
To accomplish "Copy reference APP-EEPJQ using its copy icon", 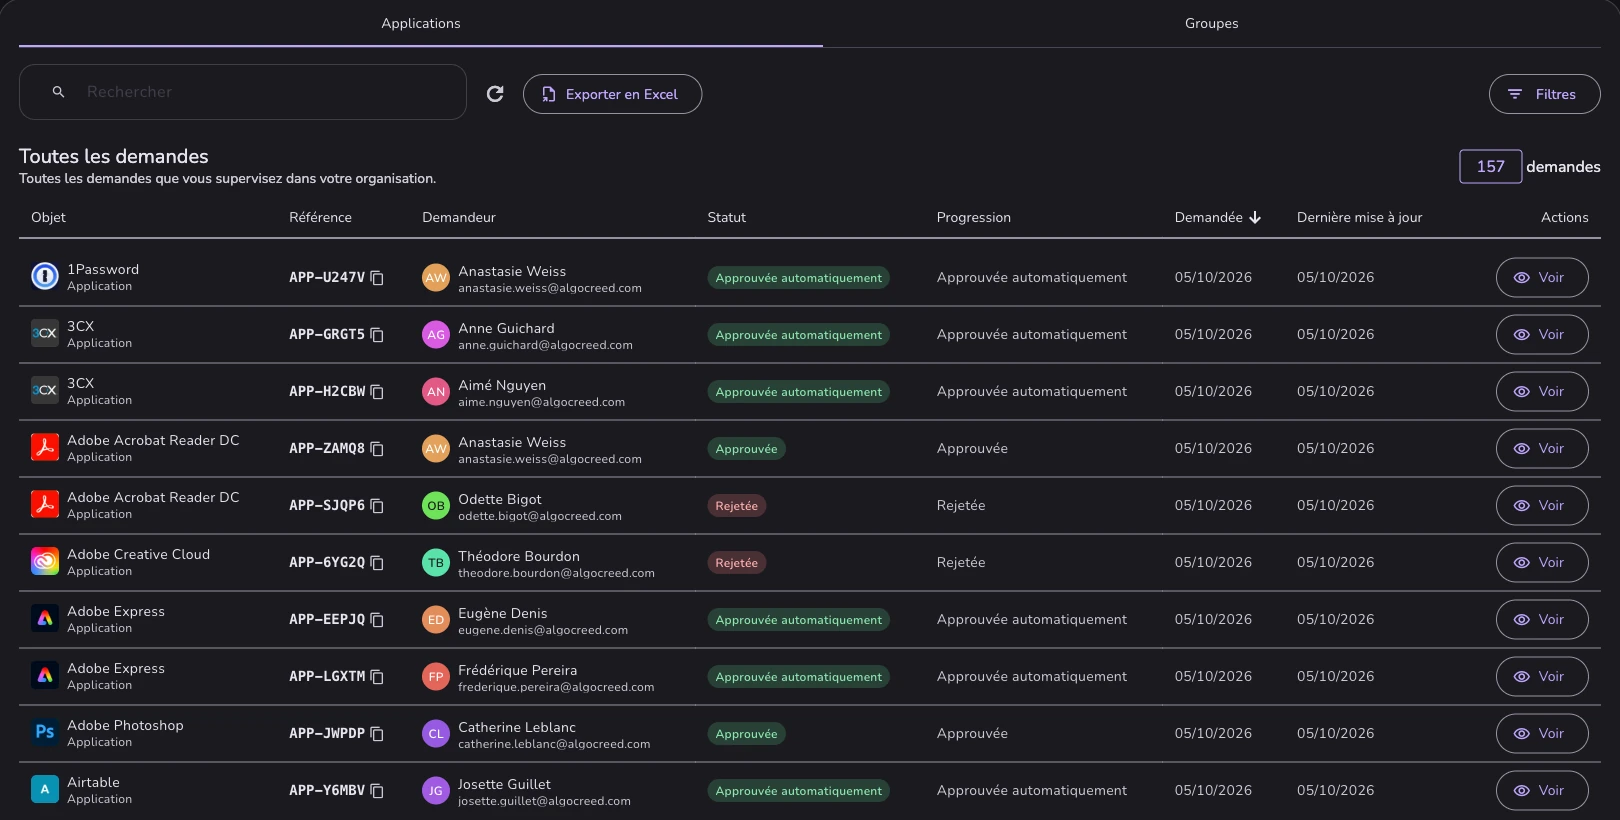I will click(x=377, y=620).
